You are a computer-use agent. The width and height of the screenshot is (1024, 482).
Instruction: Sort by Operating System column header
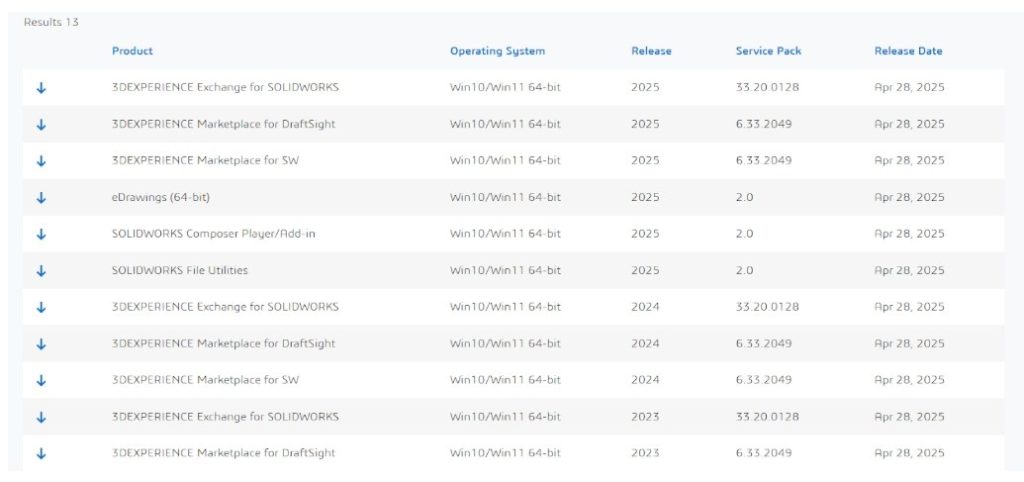point(497,51)
